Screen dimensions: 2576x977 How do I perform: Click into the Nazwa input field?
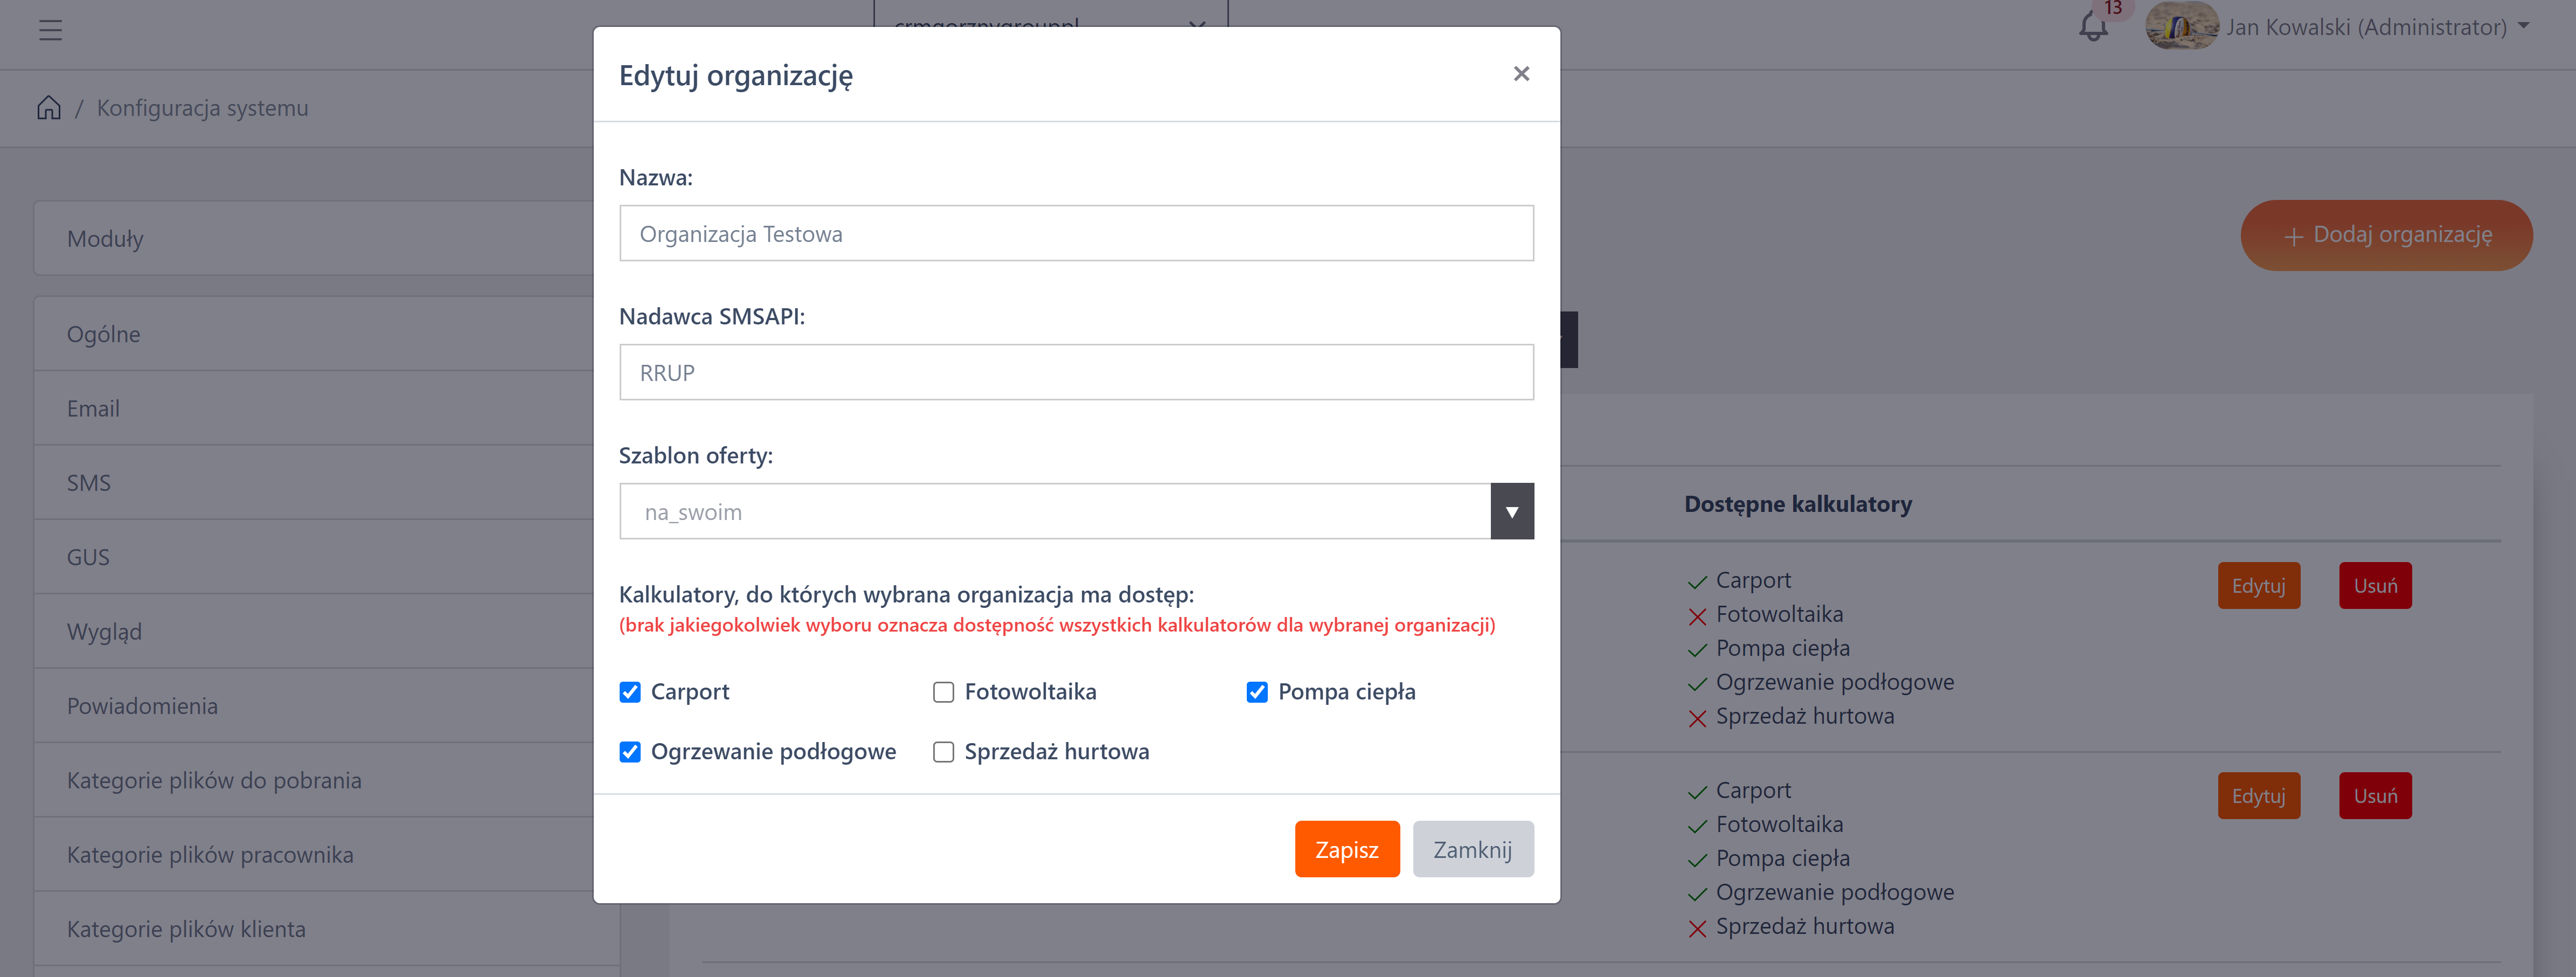point(1076,234)
